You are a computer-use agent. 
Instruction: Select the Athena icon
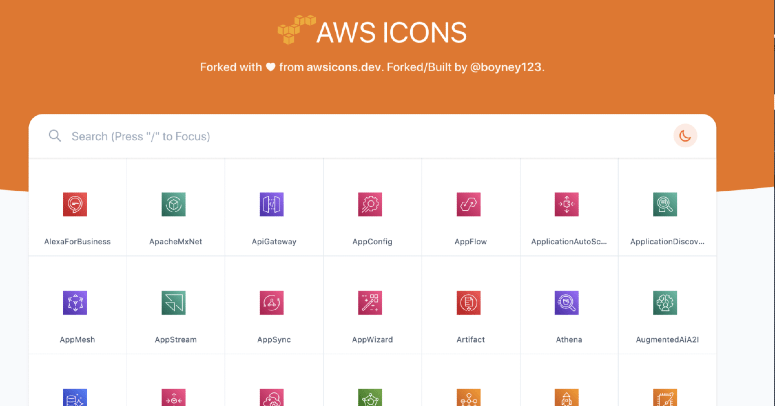[567, 303]
